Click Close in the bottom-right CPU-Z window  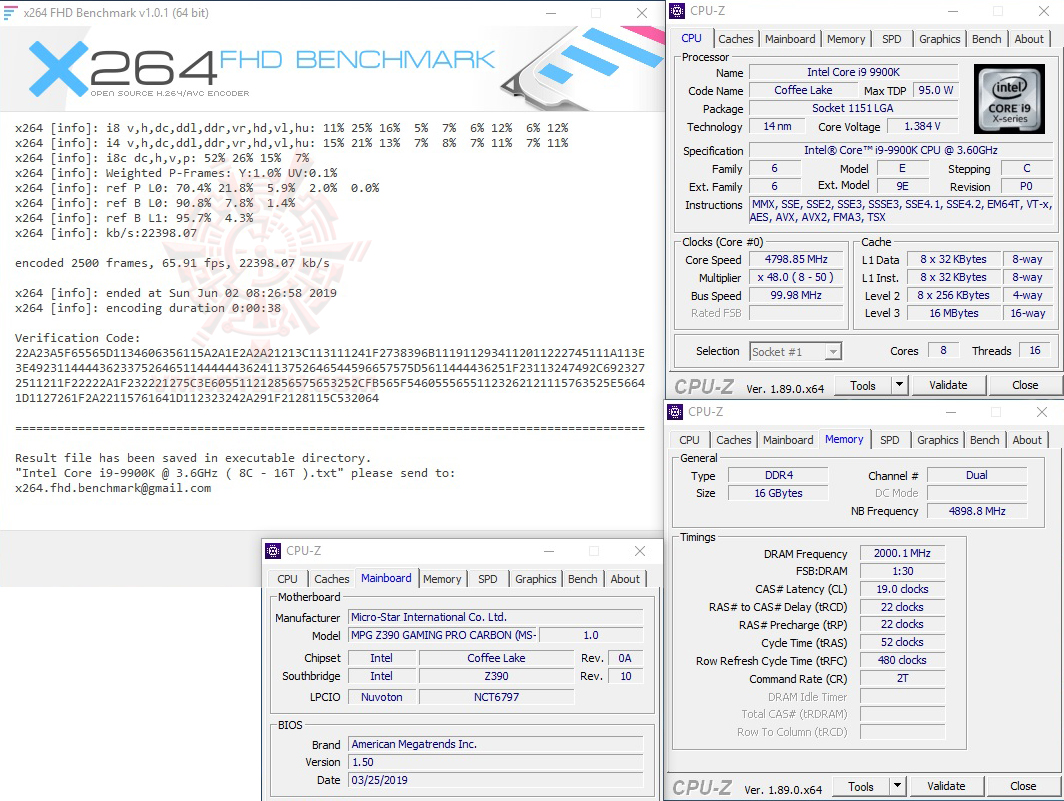pyautogui.click(x=1023, y=786)
